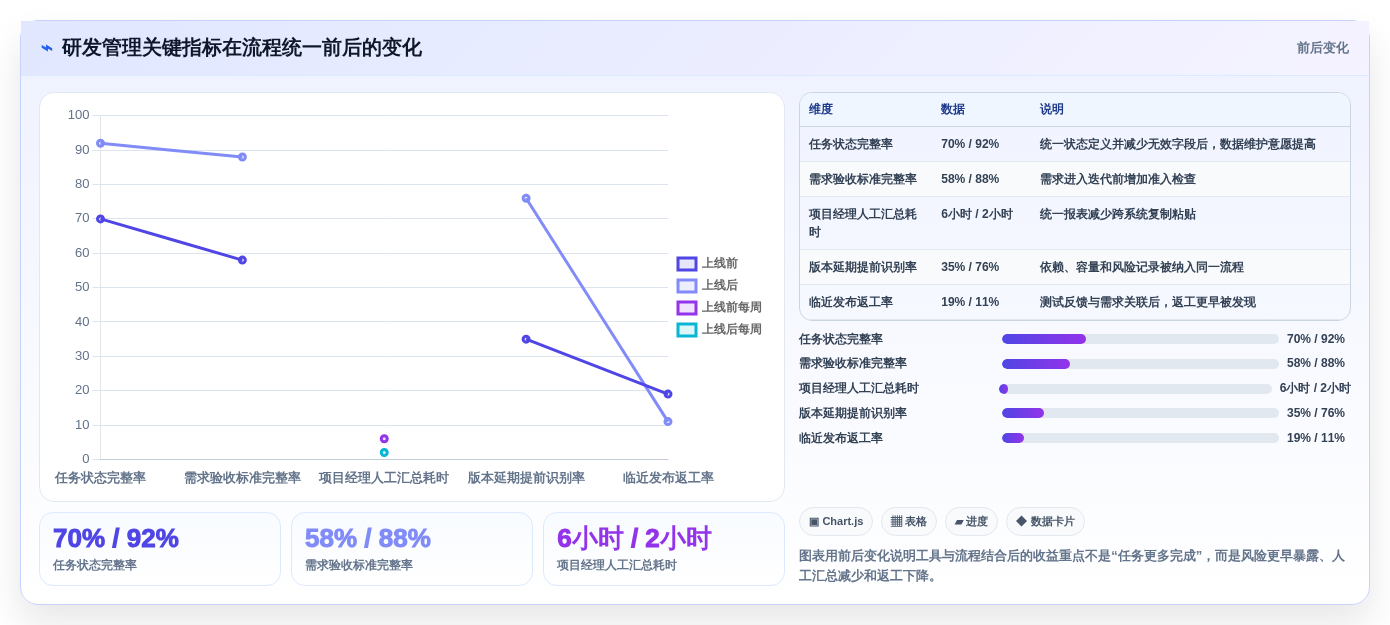
Task: Click the x-axis label 临近发布返工率
Action: pyautogui.click(x=668, y=478)
